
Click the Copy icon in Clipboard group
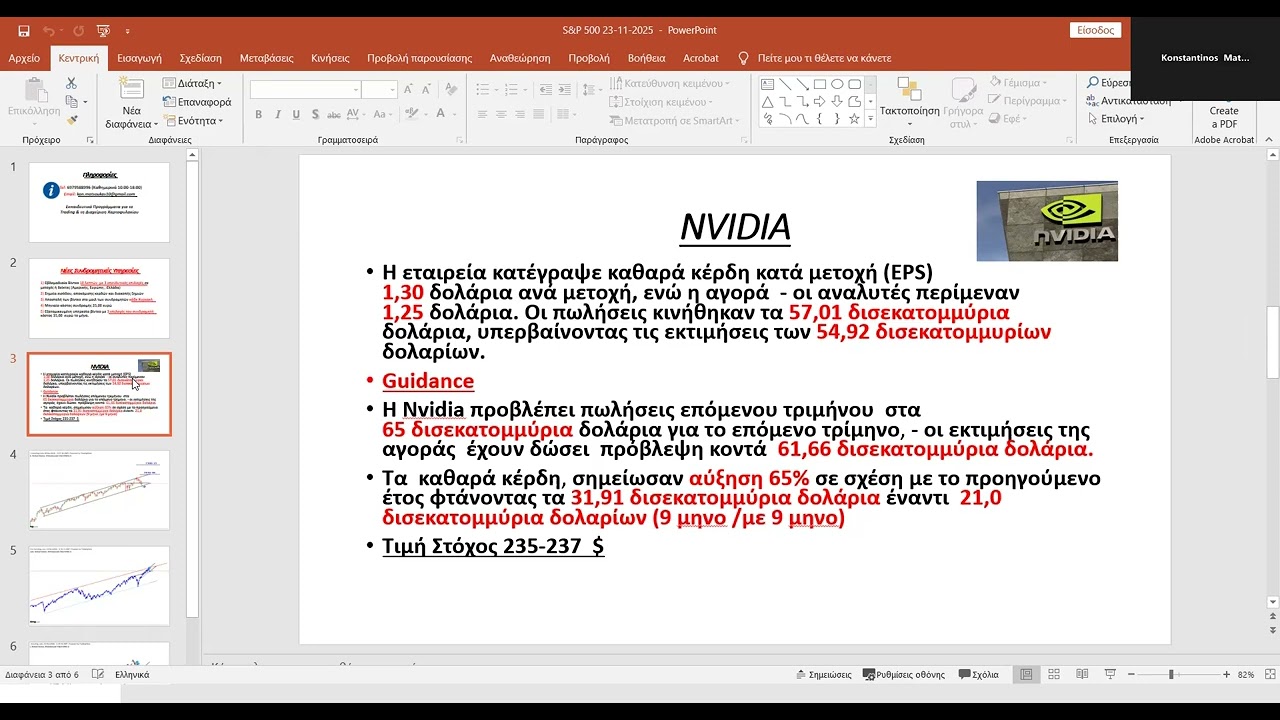(x=71, y=101)
